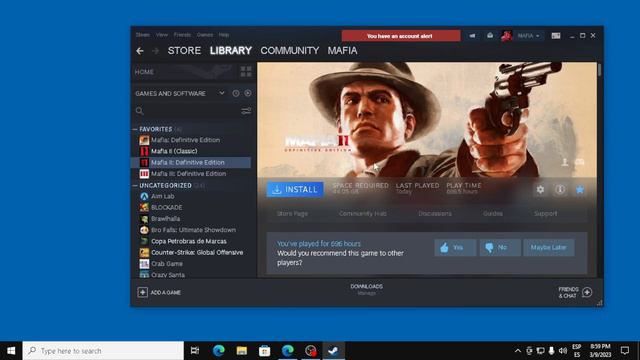640x360 pixels.
Task: Open the Guides link
Action: tap(493, 213)
